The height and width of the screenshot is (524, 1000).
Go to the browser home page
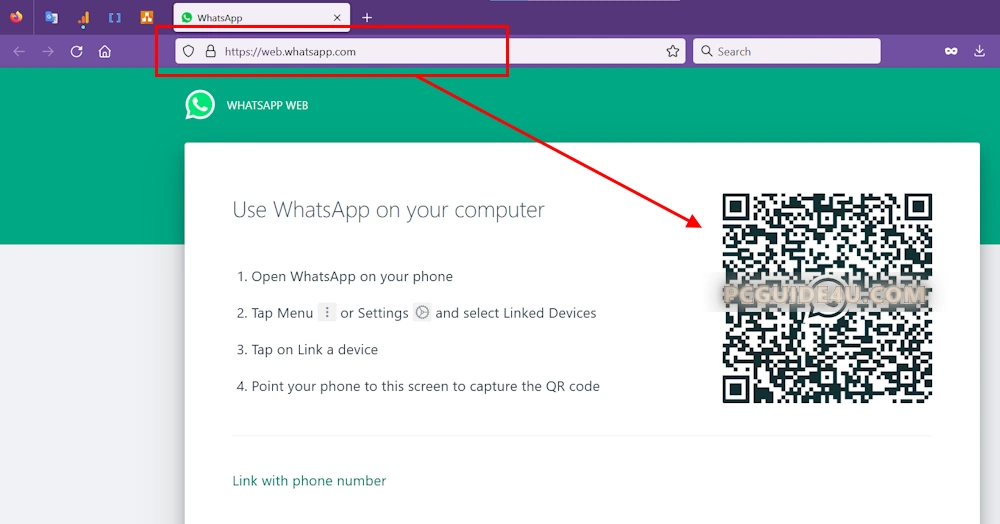(105, 52)
